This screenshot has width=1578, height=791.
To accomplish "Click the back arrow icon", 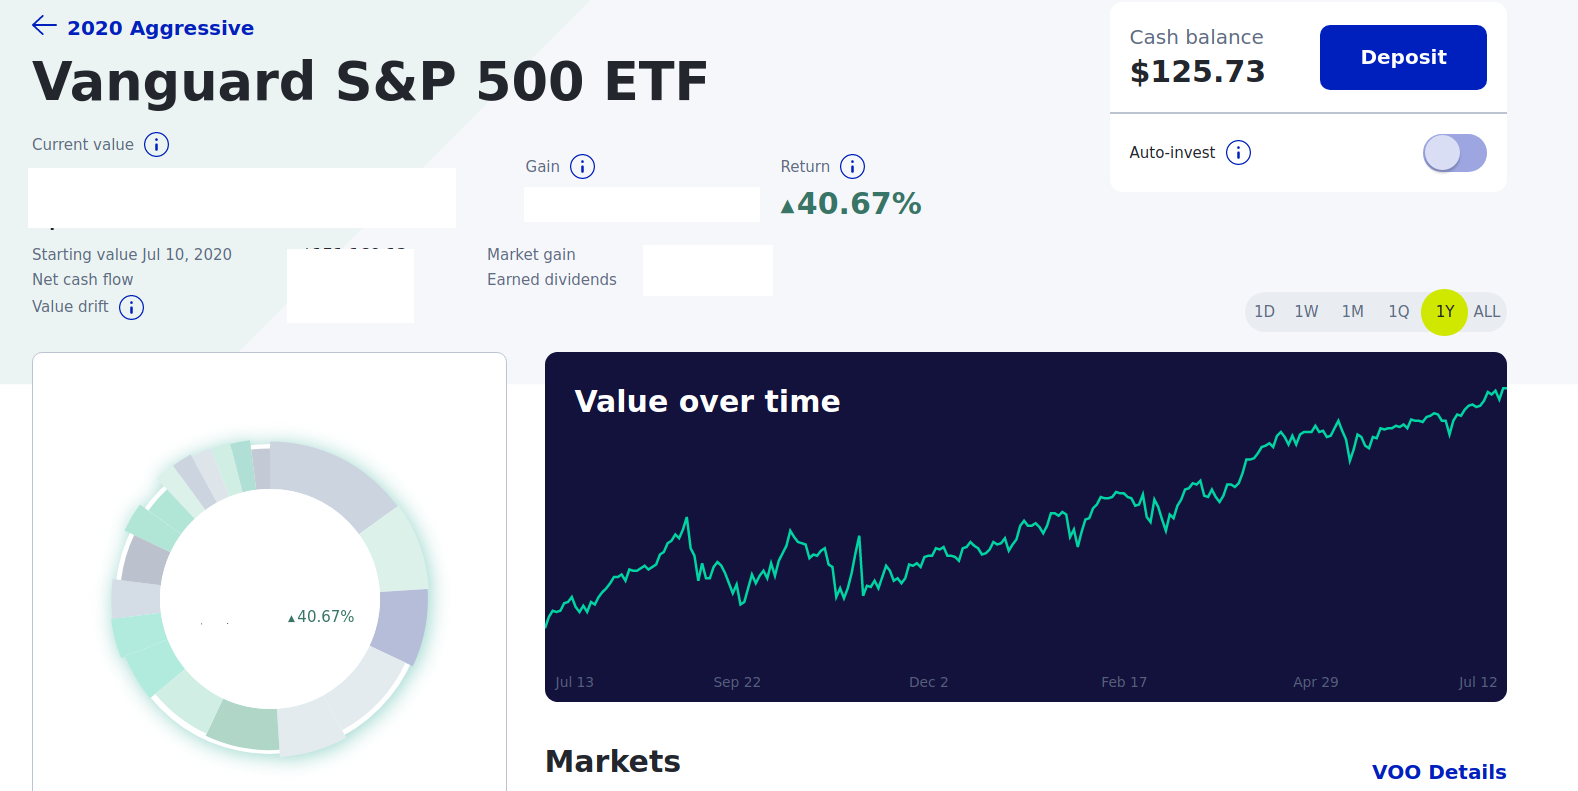I will [x=44, y=26].
